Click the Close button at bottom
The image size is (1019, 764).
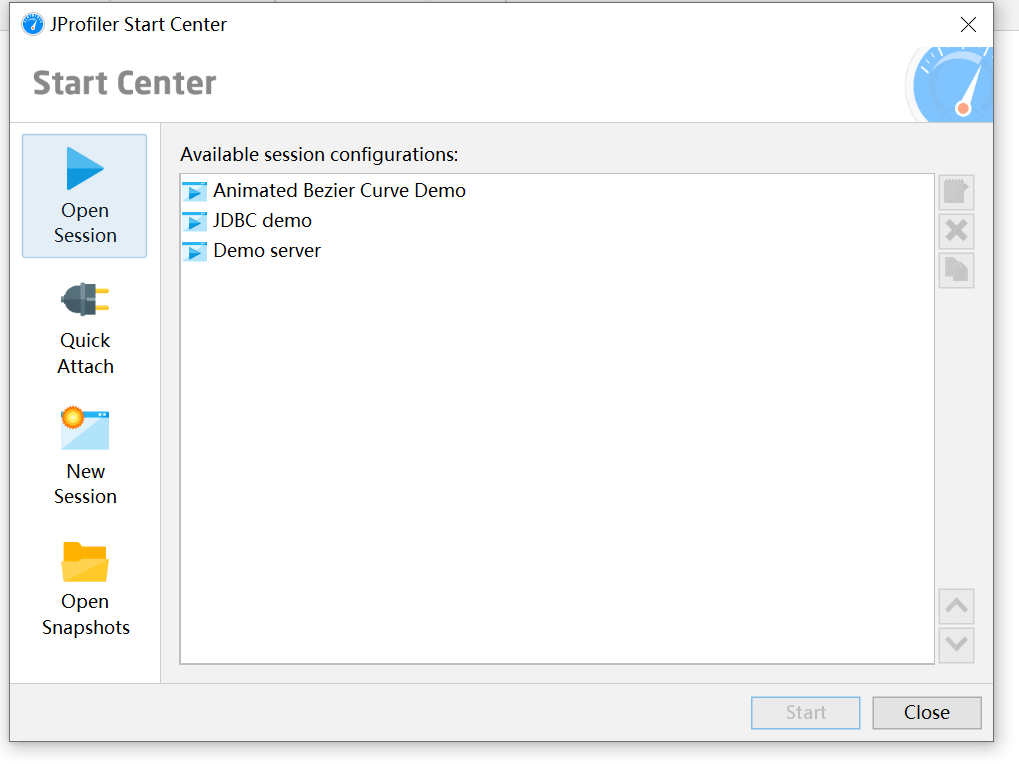tap(926, 713)
